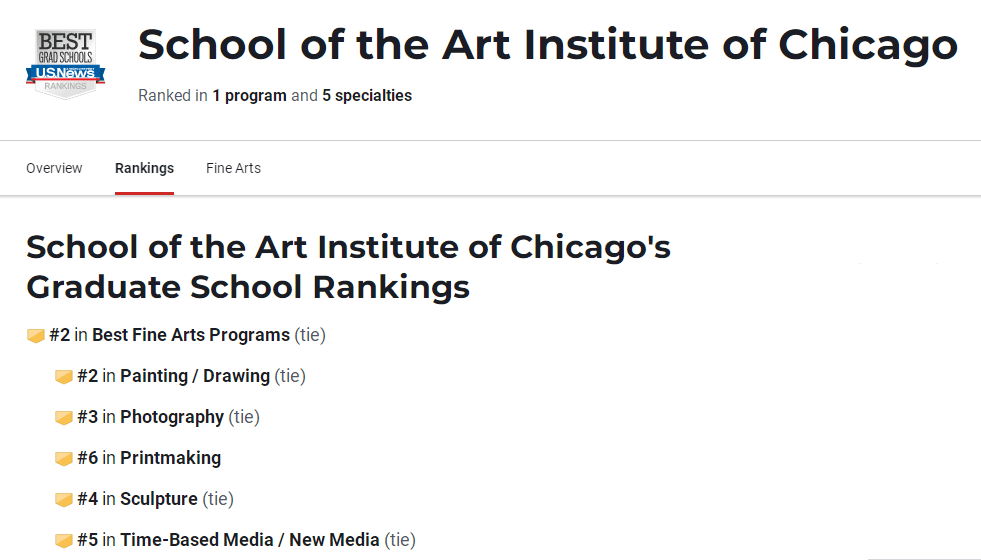The width and height of the screenshot is (981, 560).
Task: Follow the Sculpture ranking link
Action: pyautogui.click(x=159, y=499)
